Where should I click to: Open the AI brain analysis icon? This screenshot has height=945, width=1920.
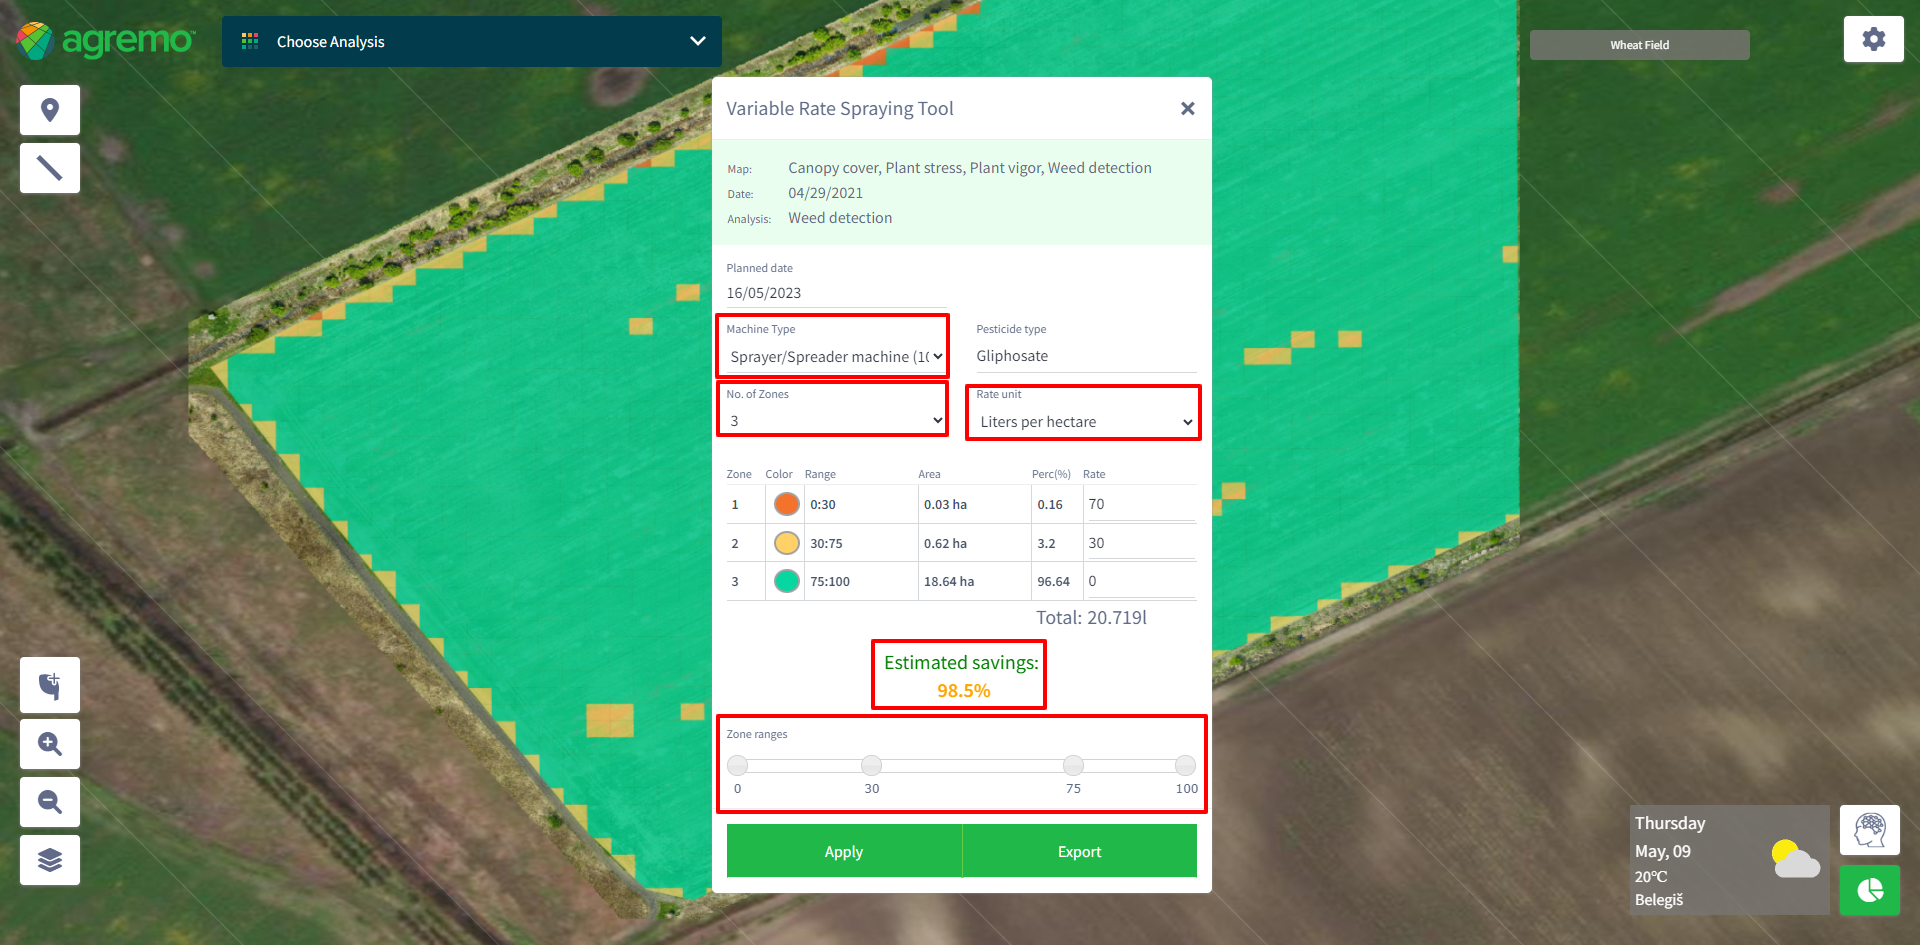(x=1869, y=830)
